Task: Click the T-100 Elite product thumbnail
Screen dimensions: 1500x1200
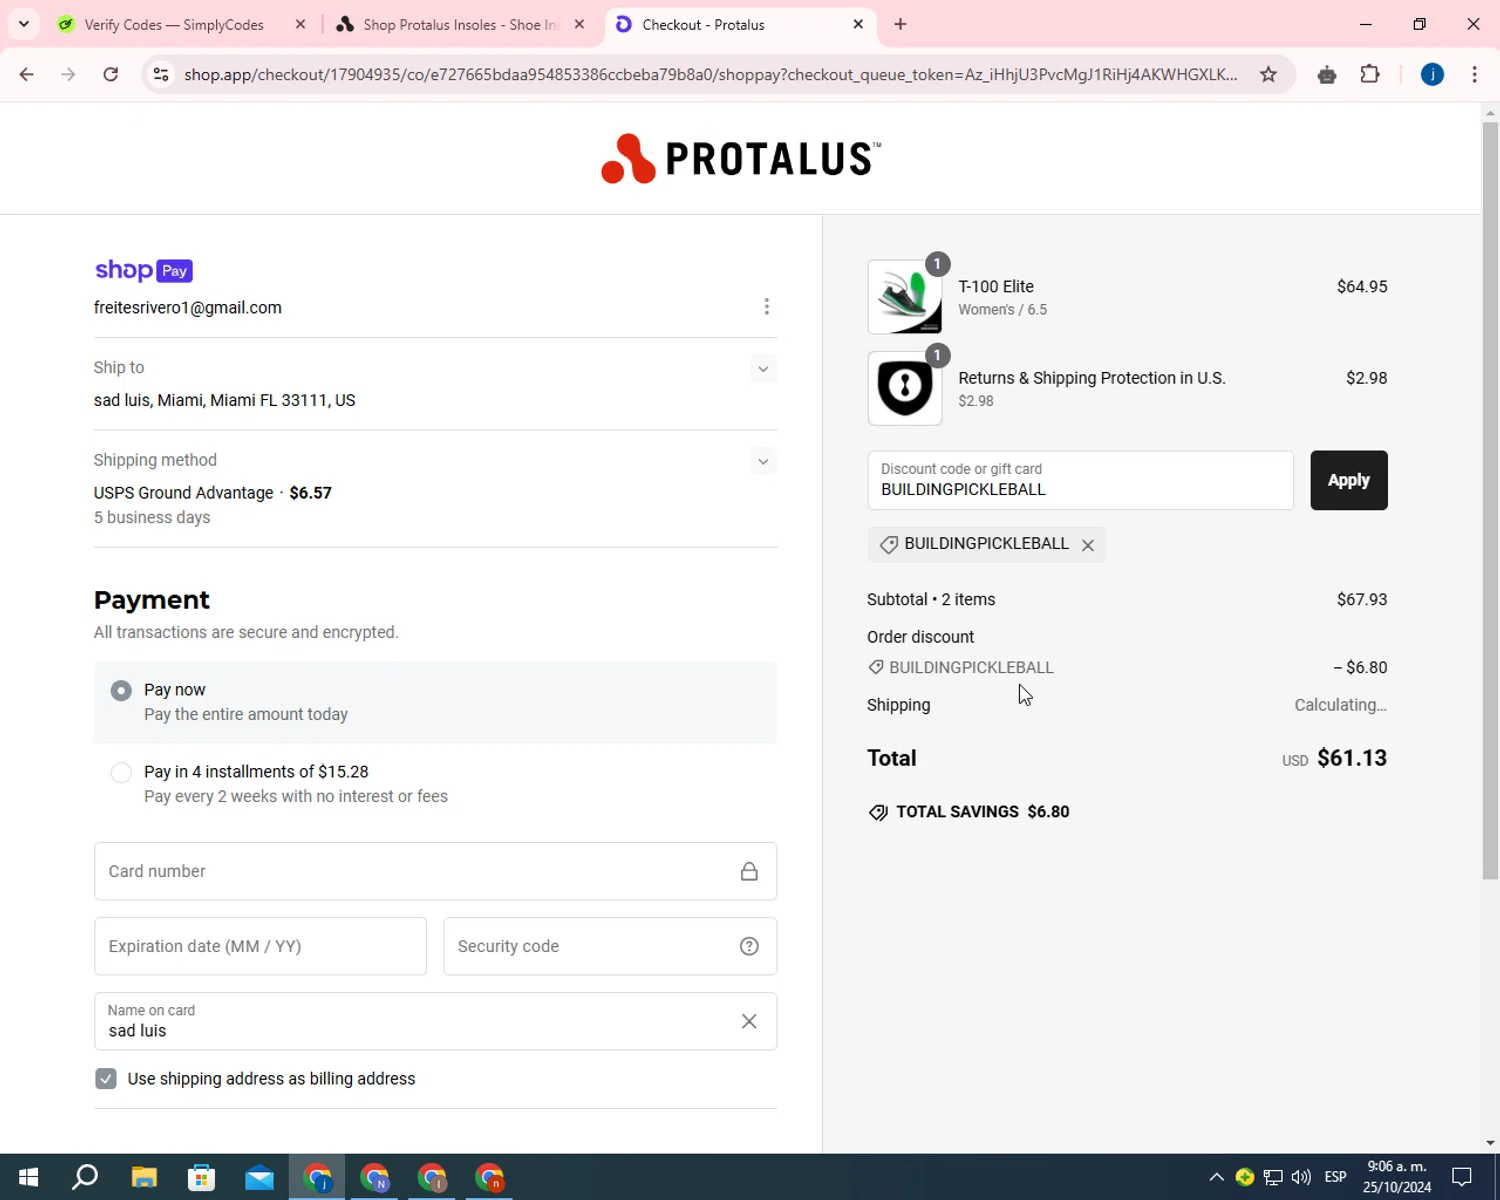Action: tap(905, 297)
